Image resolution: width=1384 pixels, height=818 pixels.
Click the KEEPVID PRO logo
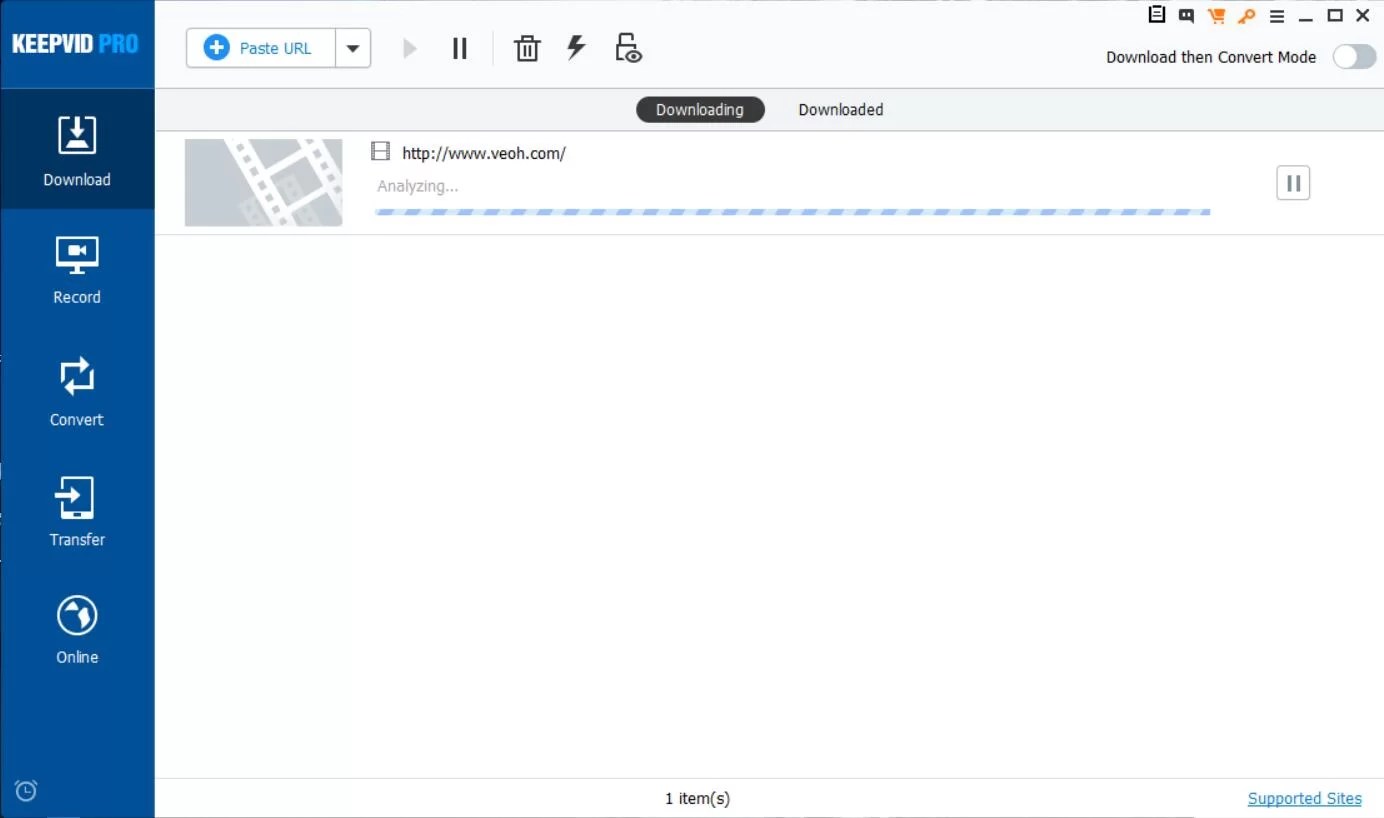(75, 44)
